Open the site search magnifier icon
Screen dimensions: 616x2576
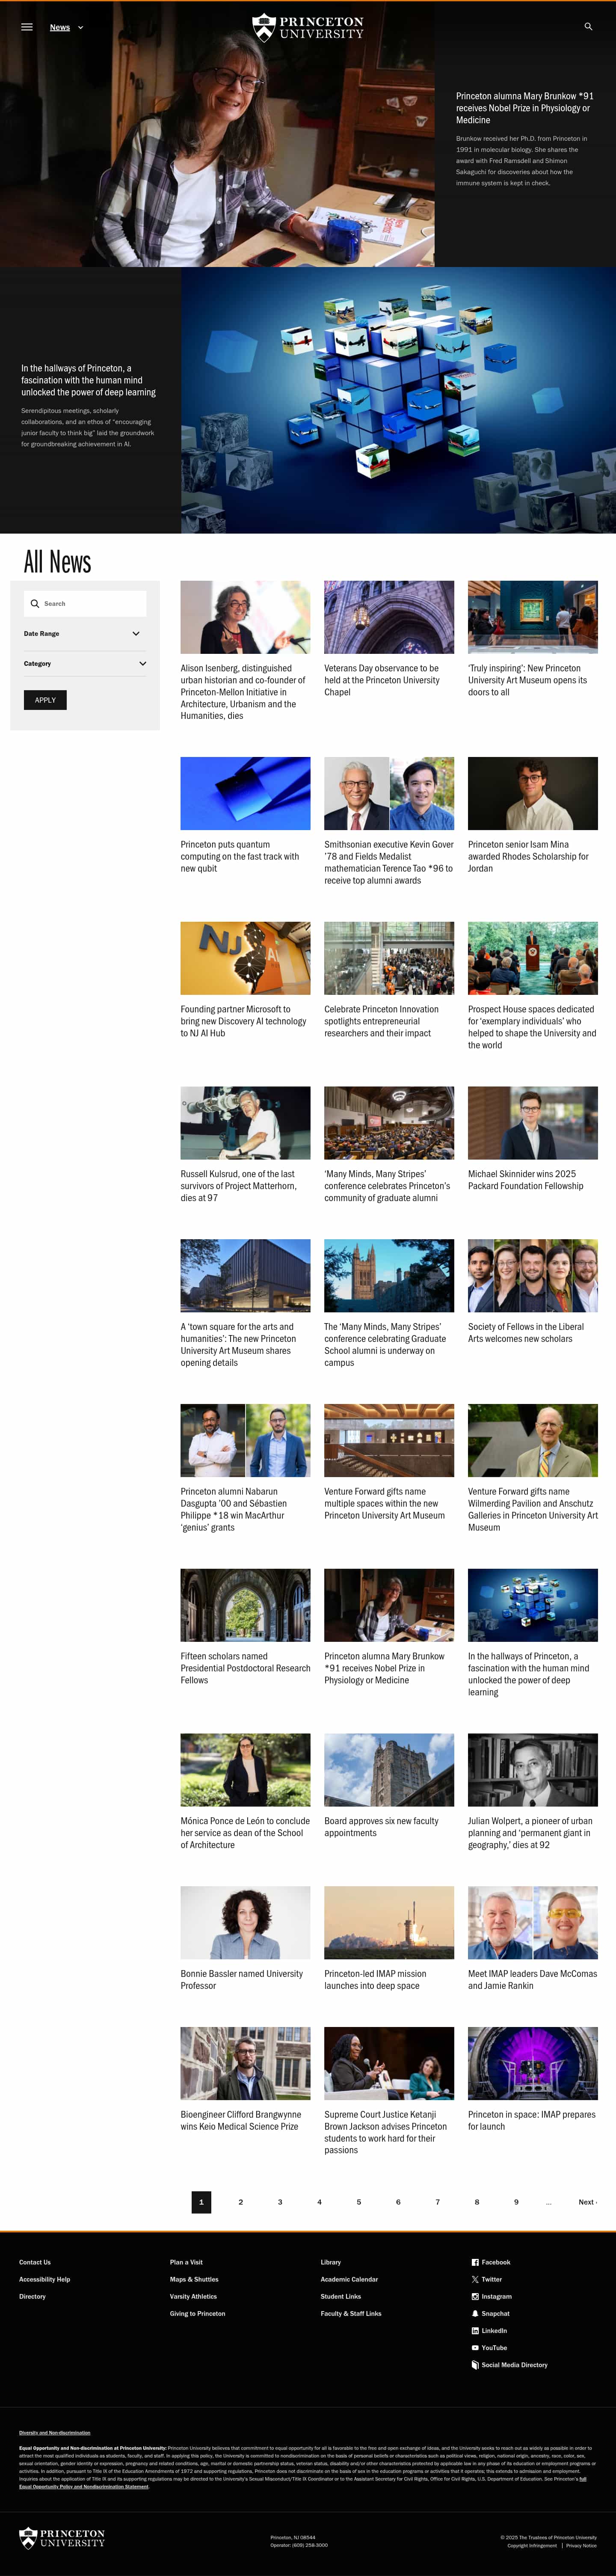click(x=588, y=27)
